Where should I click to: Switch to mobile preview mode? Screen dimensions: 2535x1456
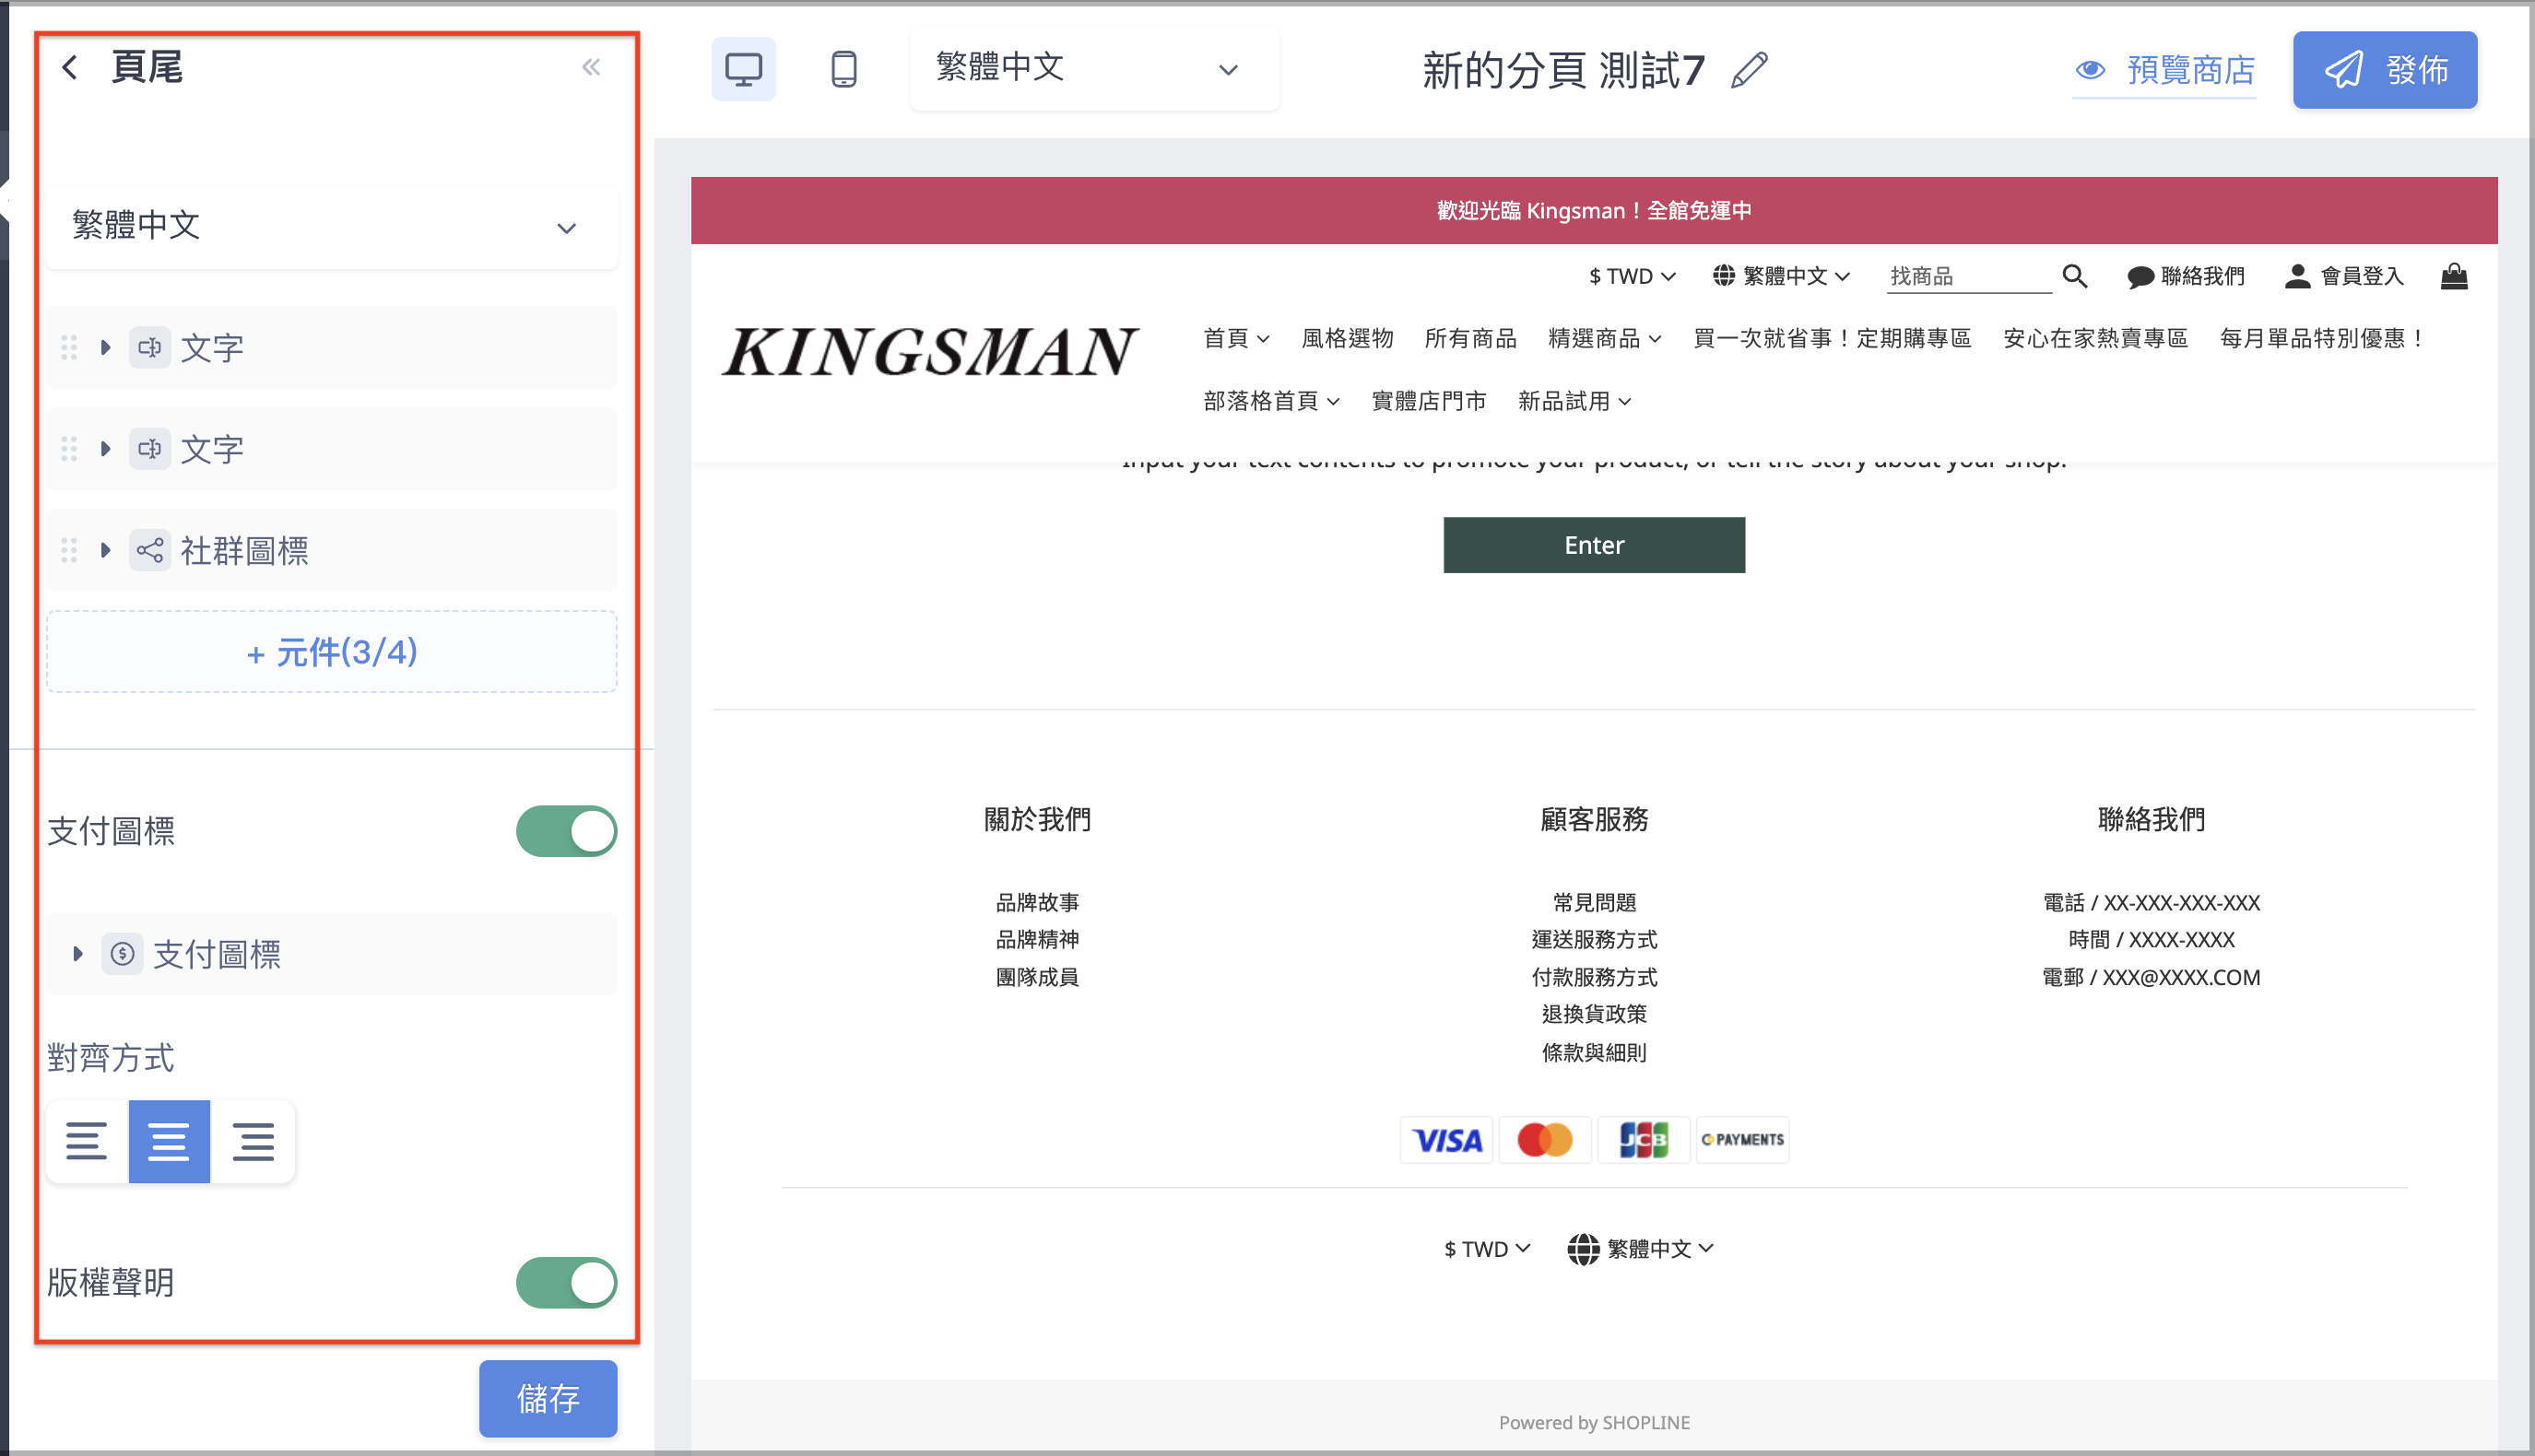pyautogui.click(x=844, y=69)
